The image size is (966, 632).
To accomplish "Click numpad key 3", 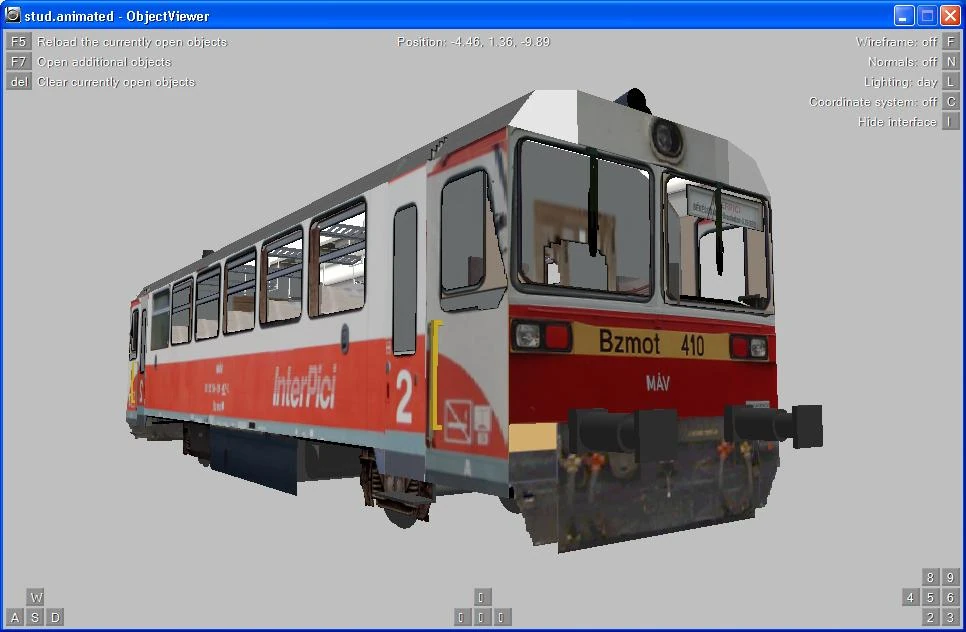I will [x=951, y=617].
